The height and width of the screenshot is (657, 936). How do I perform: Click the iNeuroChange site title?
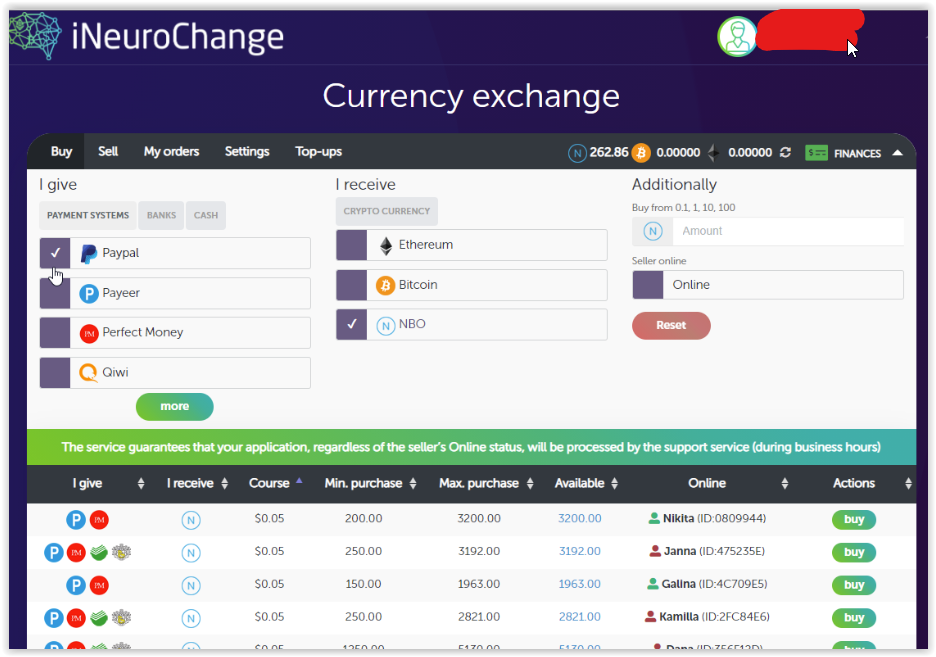[x=177, y=37]
